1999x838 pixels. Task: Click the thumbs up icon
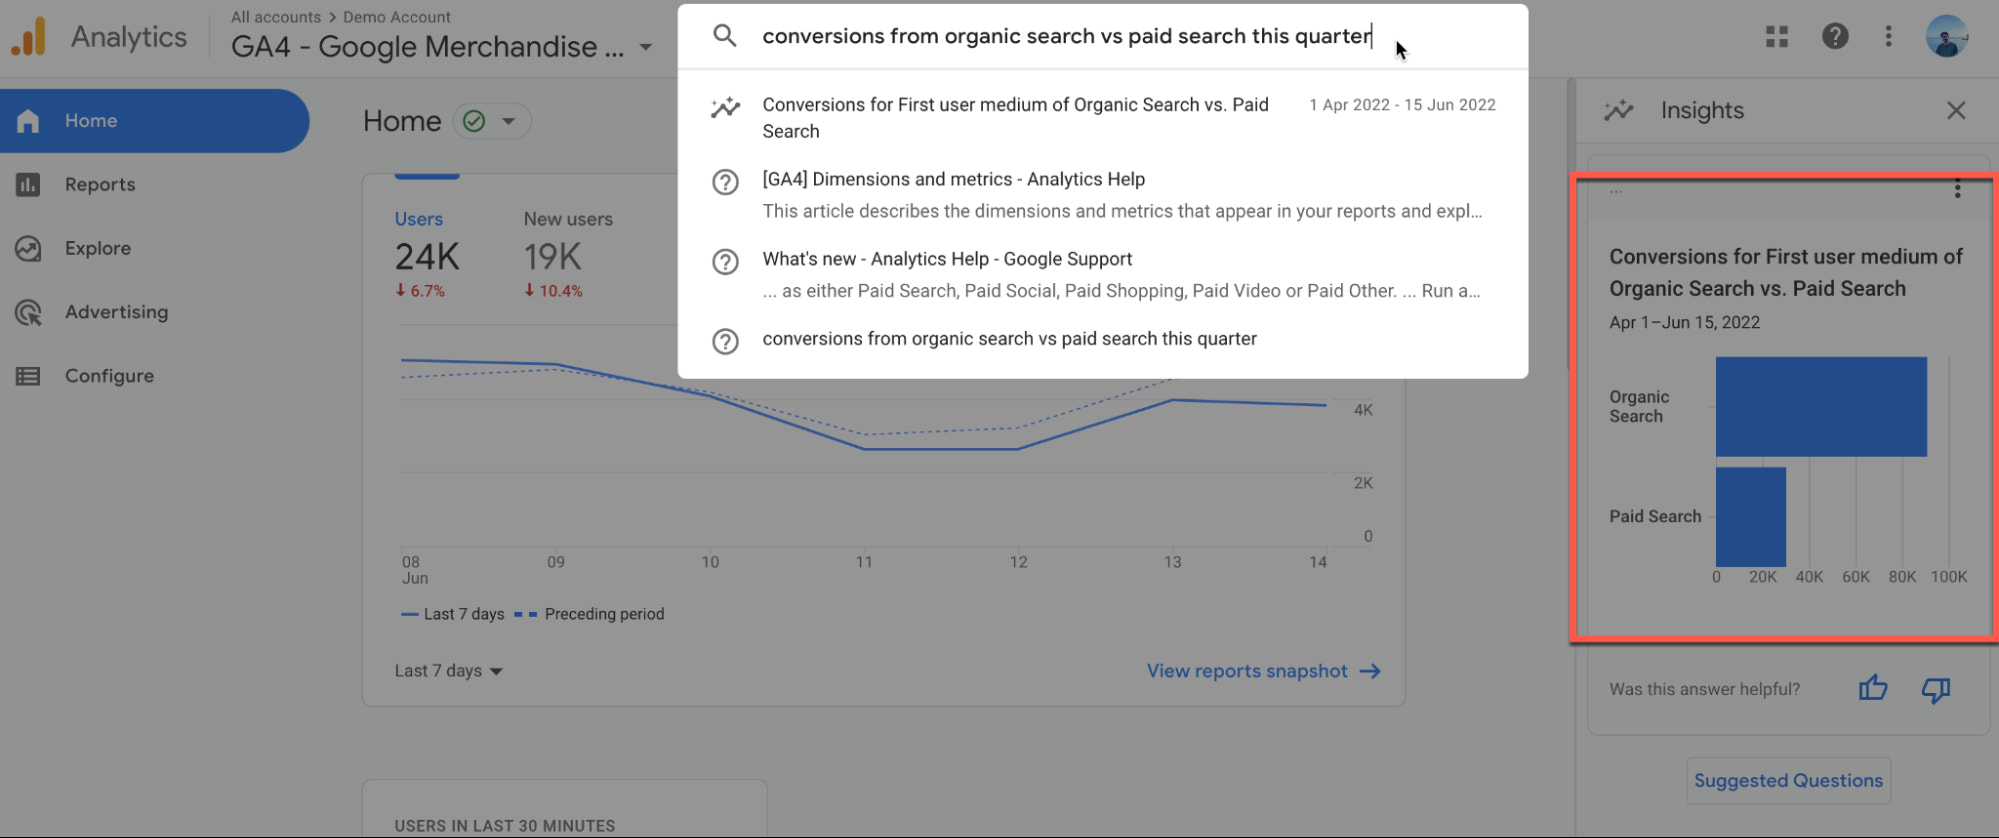tap(1873, 688)
